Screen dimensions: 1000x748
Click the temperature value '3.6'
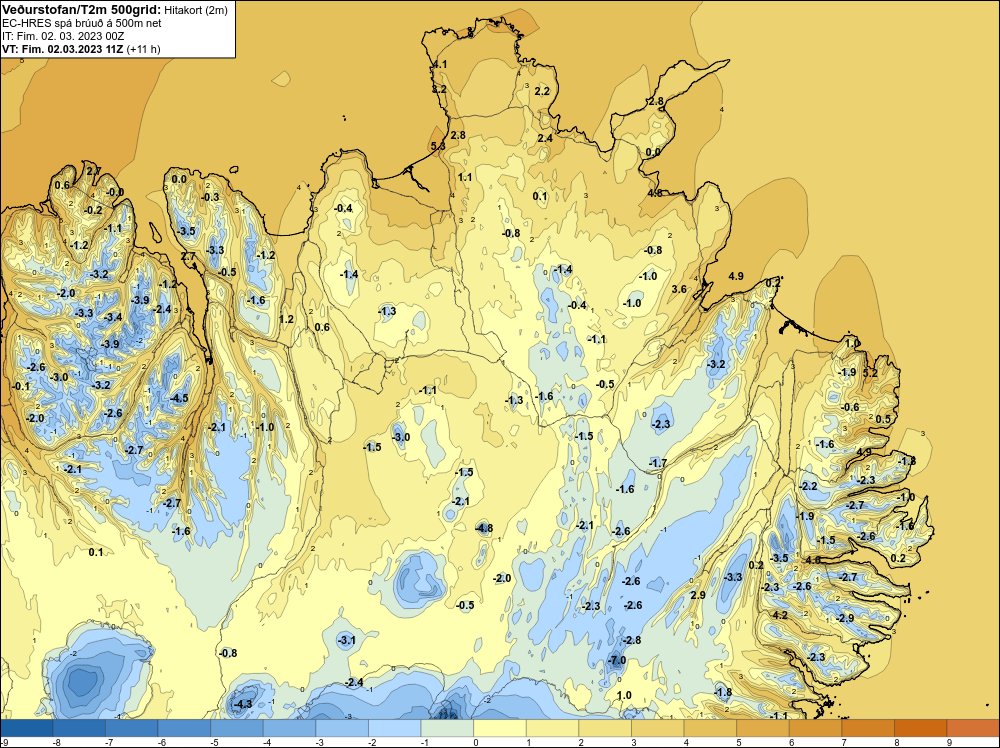pyautogui.click(x=679, y=289)
